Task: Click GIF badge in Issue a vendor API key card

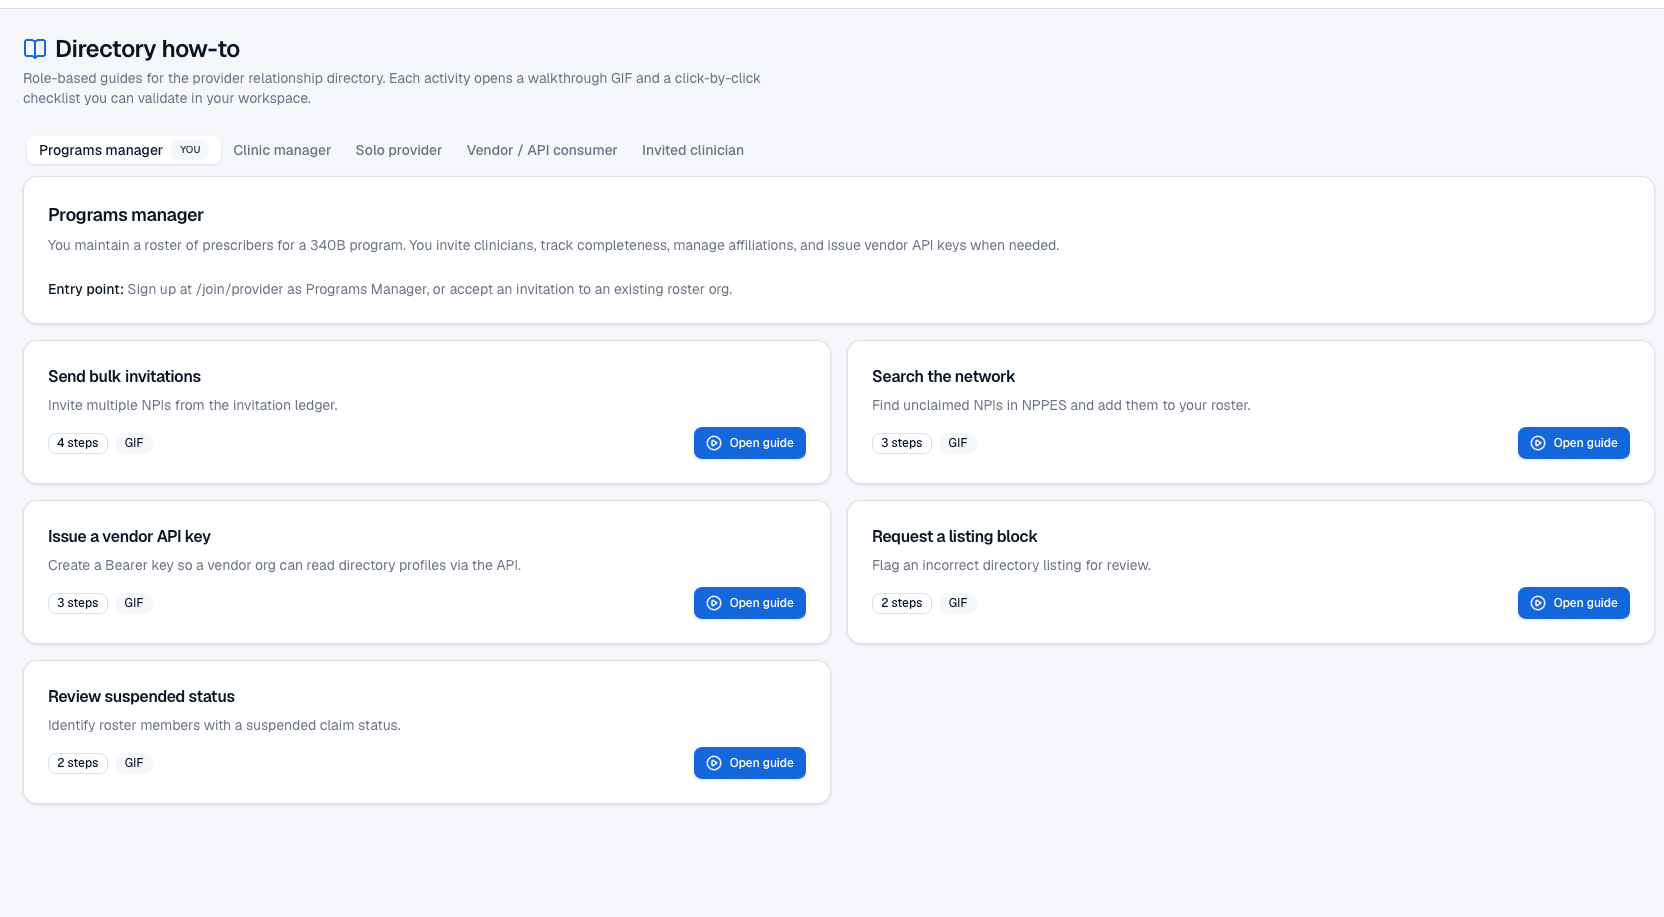Action: tap(134, 603)
